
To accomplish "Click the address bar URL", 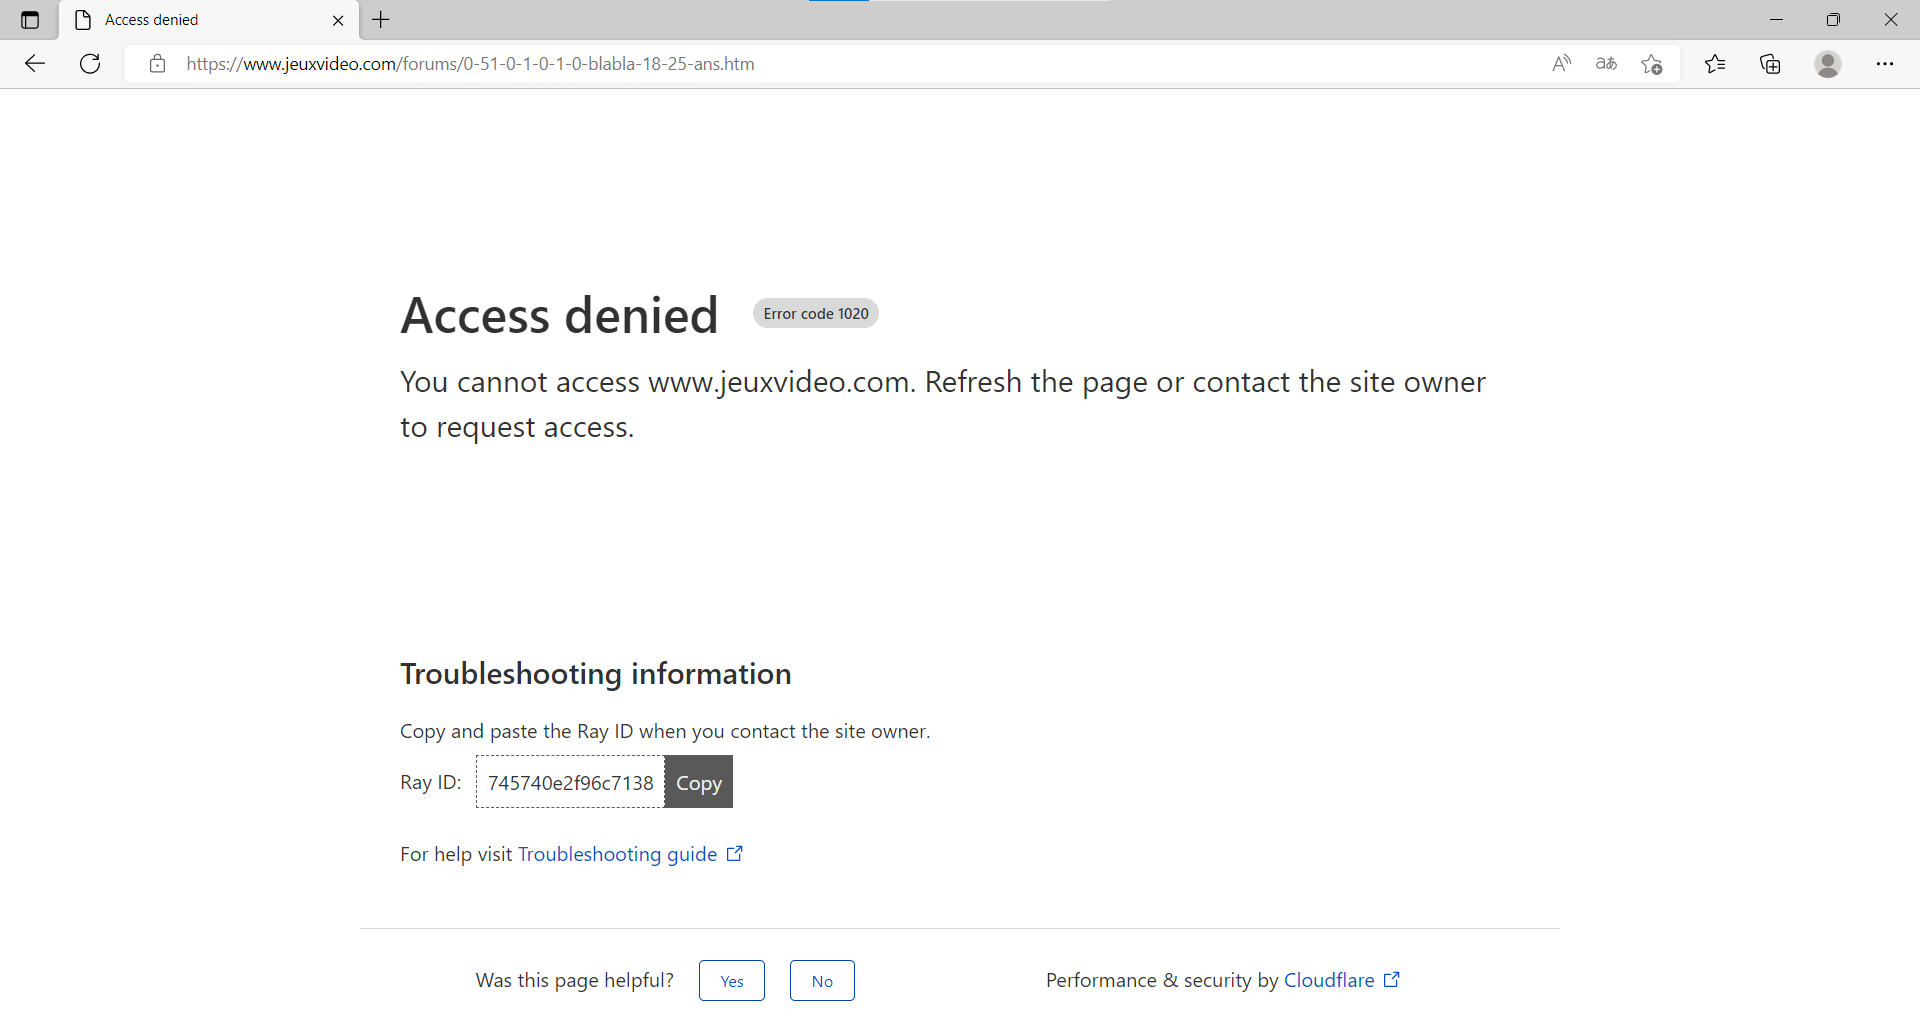I will click(470, 64).
